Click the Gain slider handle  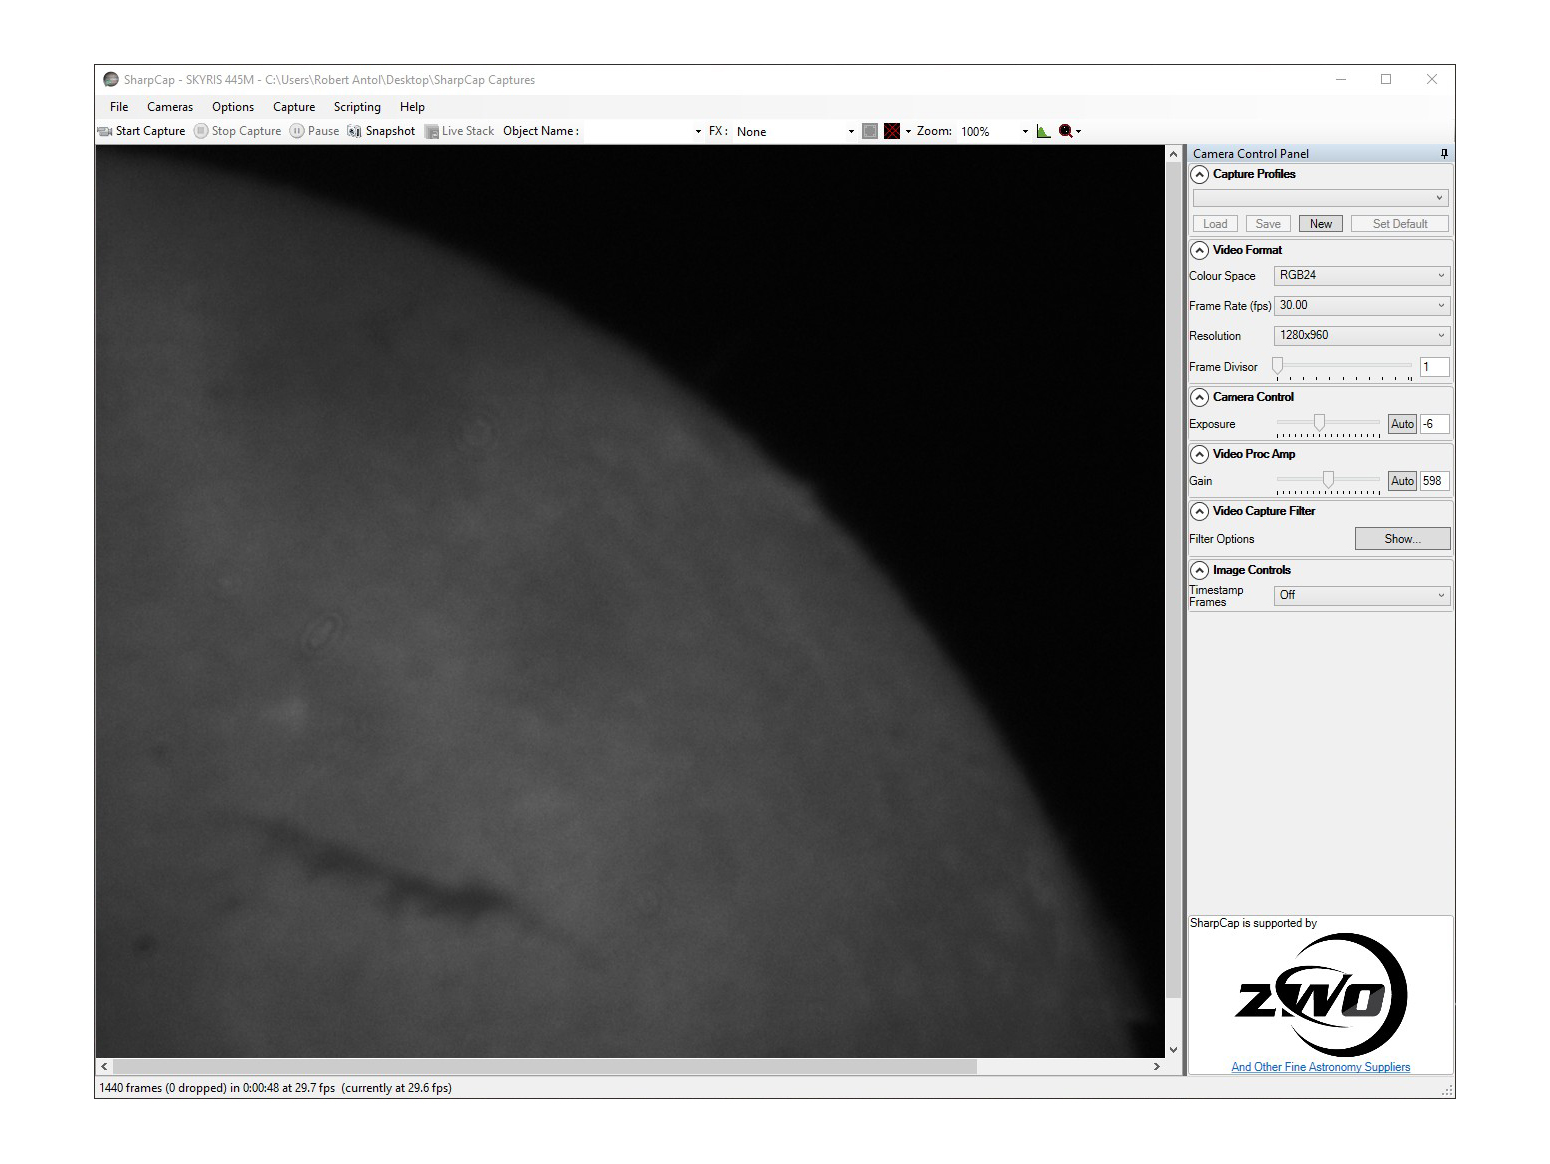coord(1328,480)
